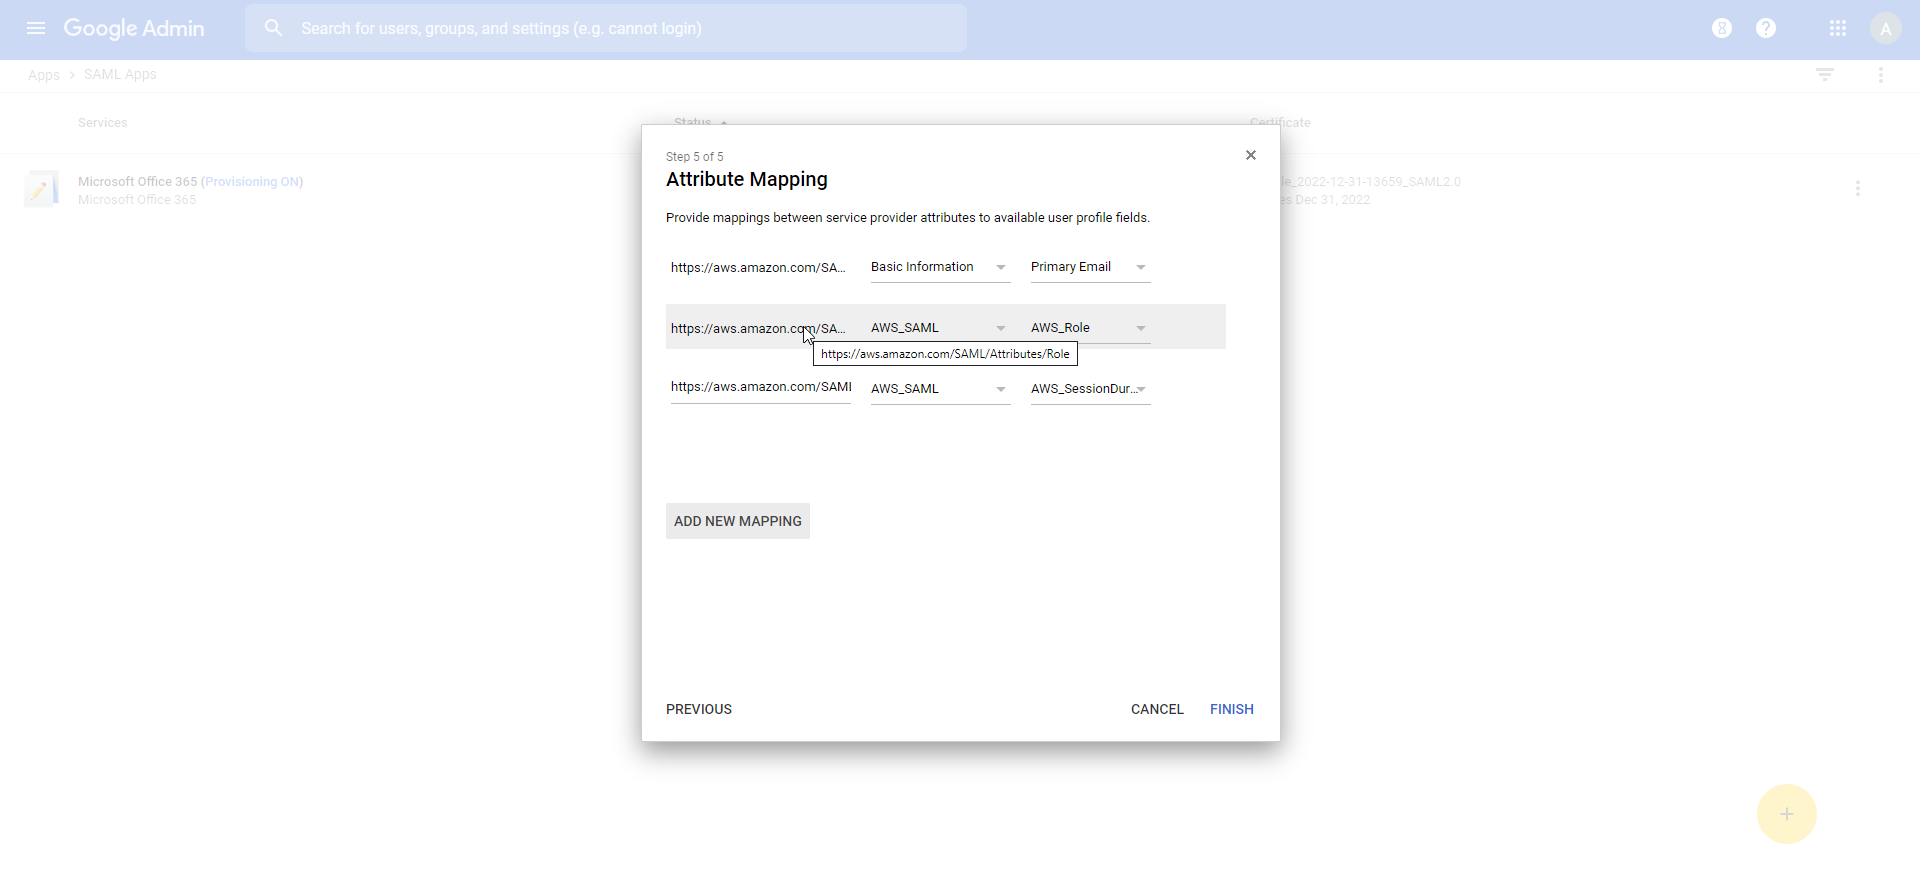1920x874 pixels.
Task: Open Microsoft Office 365 row options menu
Action: [x=1858, y=188]
